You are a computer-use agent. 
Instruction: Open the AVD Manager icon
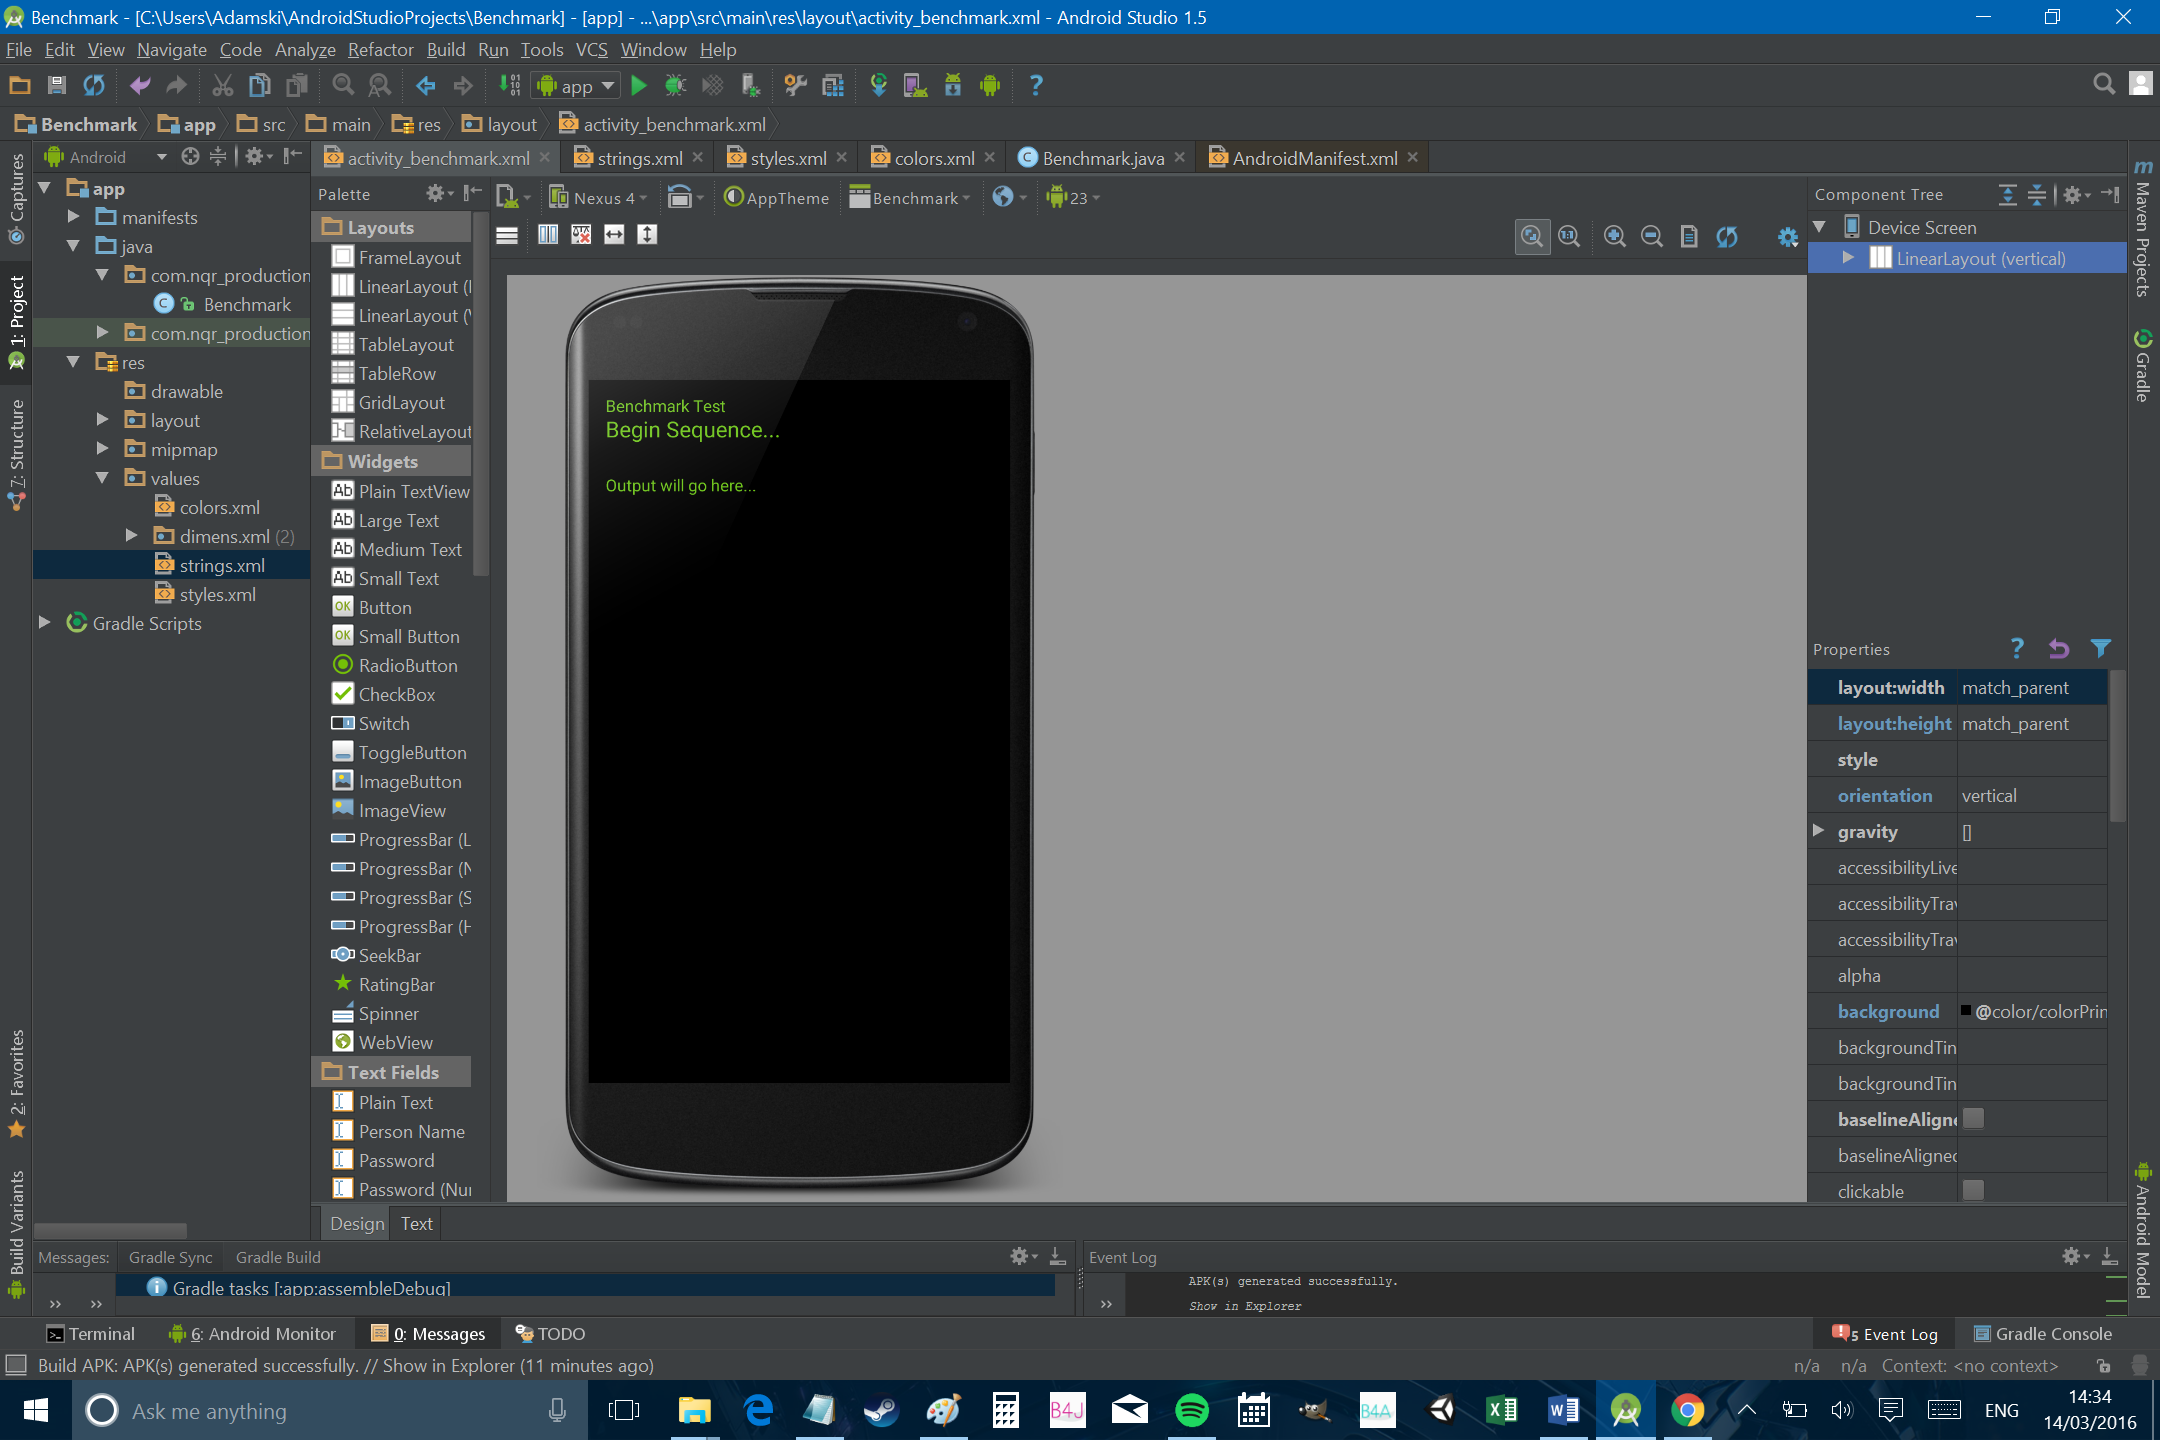pos(915,86)
